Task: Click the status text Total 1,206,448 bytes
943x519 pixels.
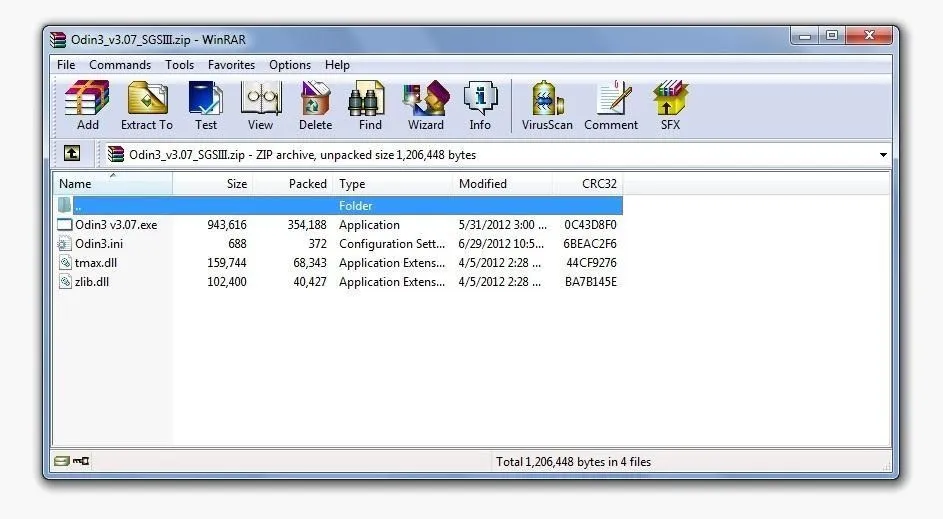Action: (573, 462)
